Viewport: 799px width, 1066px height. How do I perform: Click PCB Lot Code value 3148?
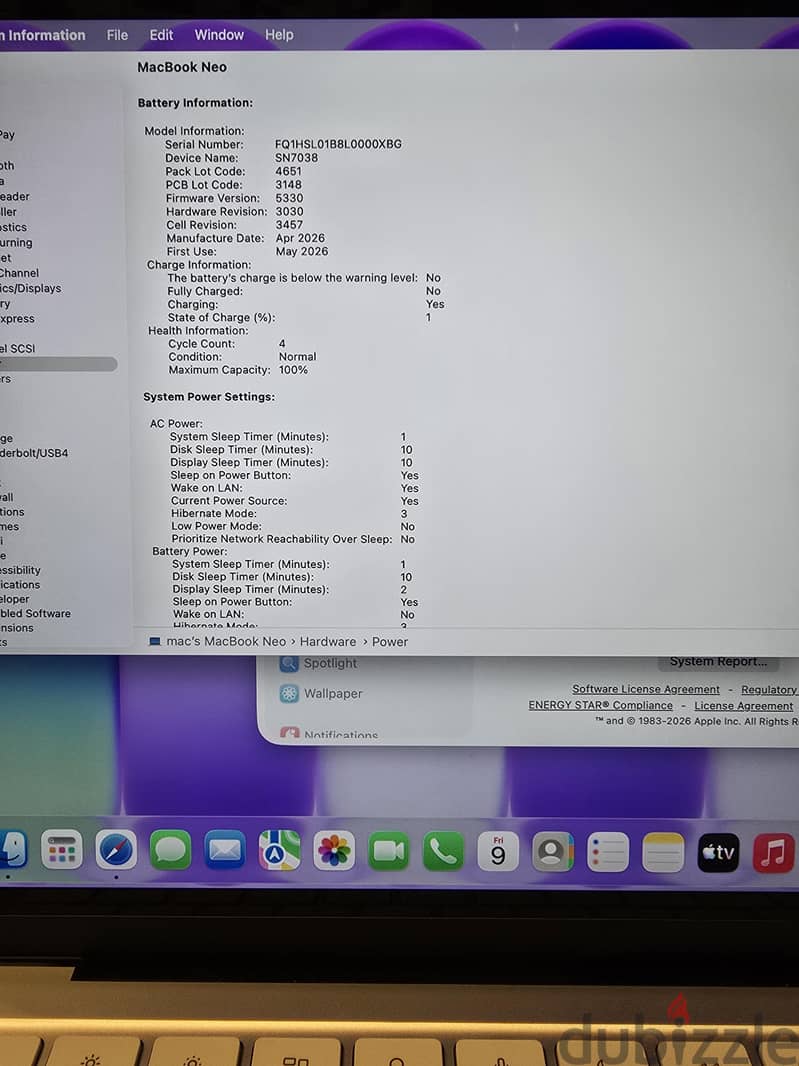[288, 184]
